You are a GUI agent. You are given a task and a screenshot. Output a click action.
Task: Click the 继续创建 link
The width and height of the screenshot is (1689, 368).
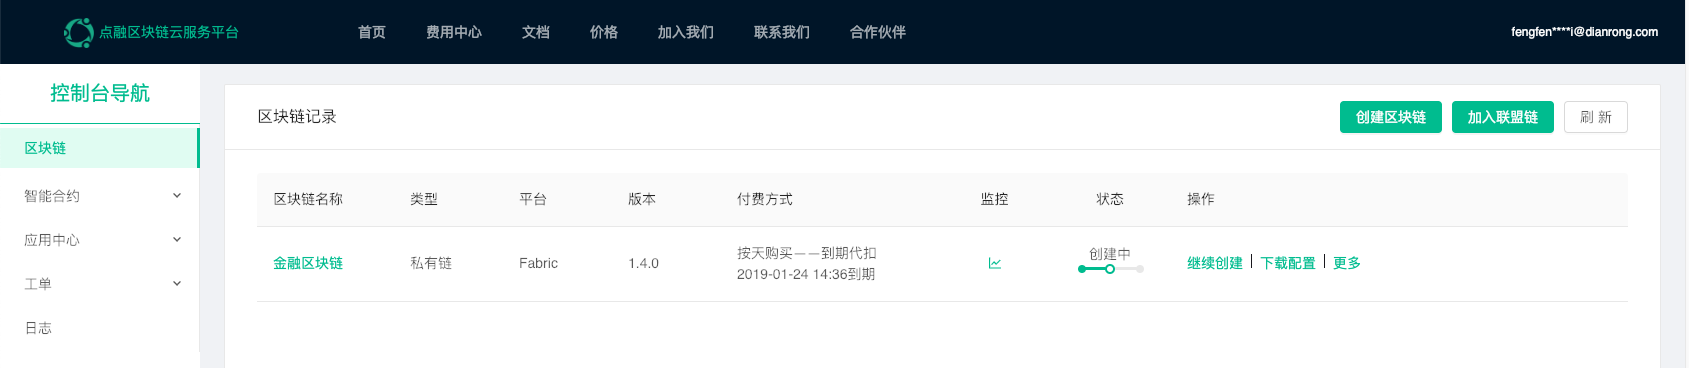[x=1215, y=263]
